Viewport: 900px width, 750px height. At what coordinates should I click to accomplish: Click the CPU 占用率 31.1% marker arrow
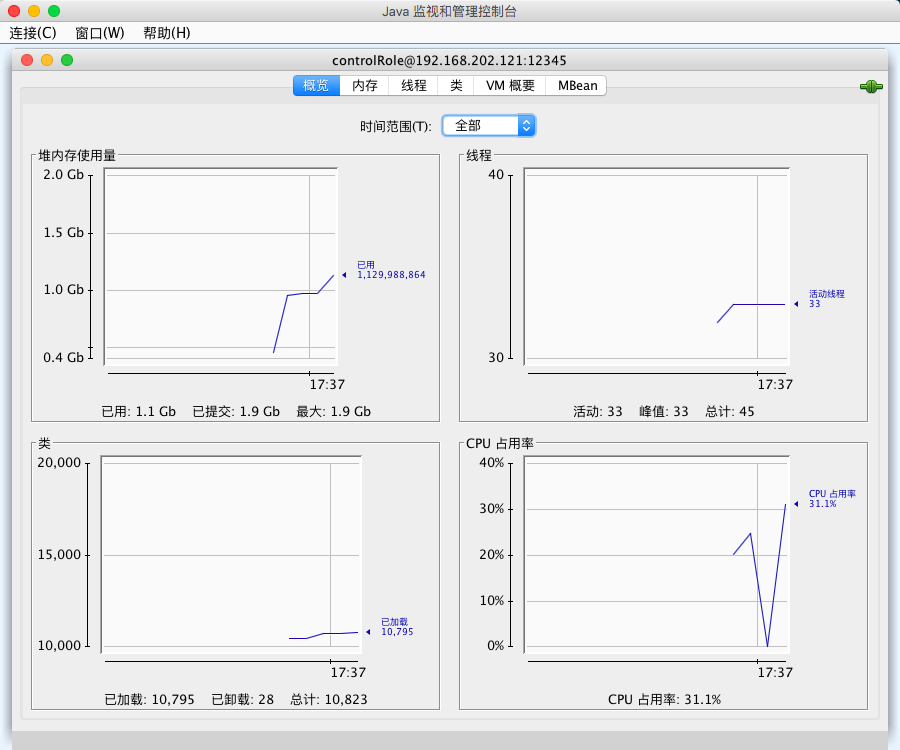(796, 504)
